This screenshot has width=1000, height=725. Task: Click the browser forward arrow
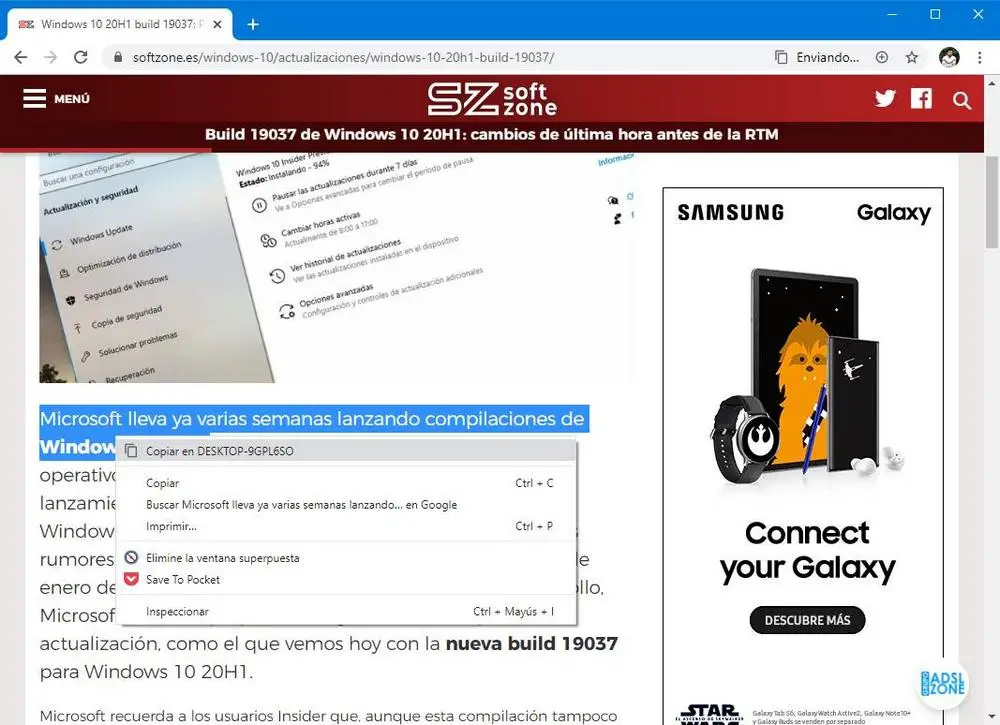(x=50, y=57)
